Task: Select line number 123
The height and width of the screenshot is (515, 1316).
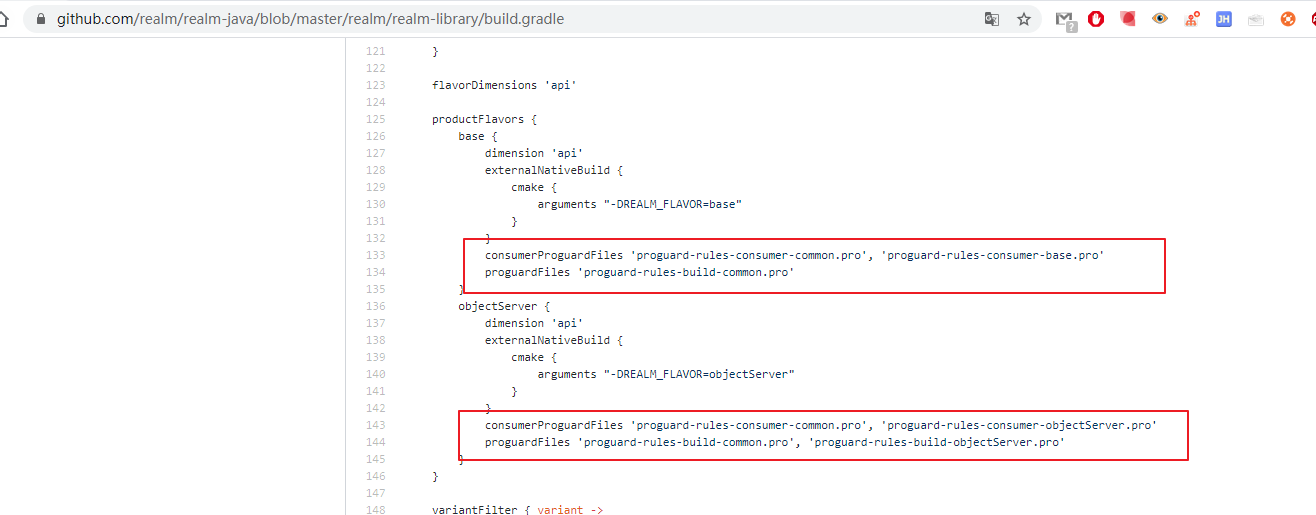Action: tap(375, 85)
